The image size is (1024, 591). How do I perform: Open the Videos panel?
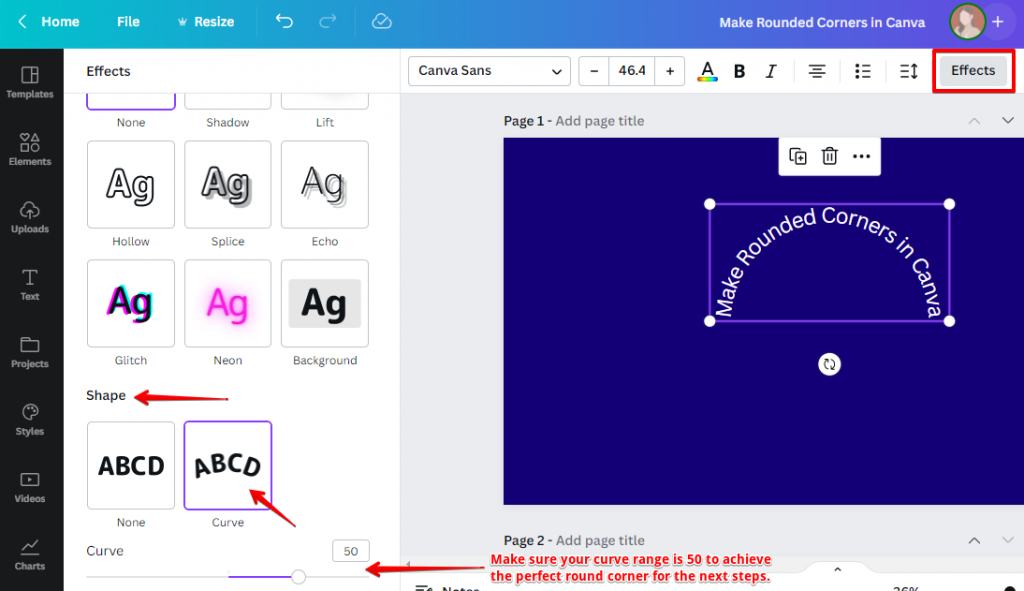(31, 489)
